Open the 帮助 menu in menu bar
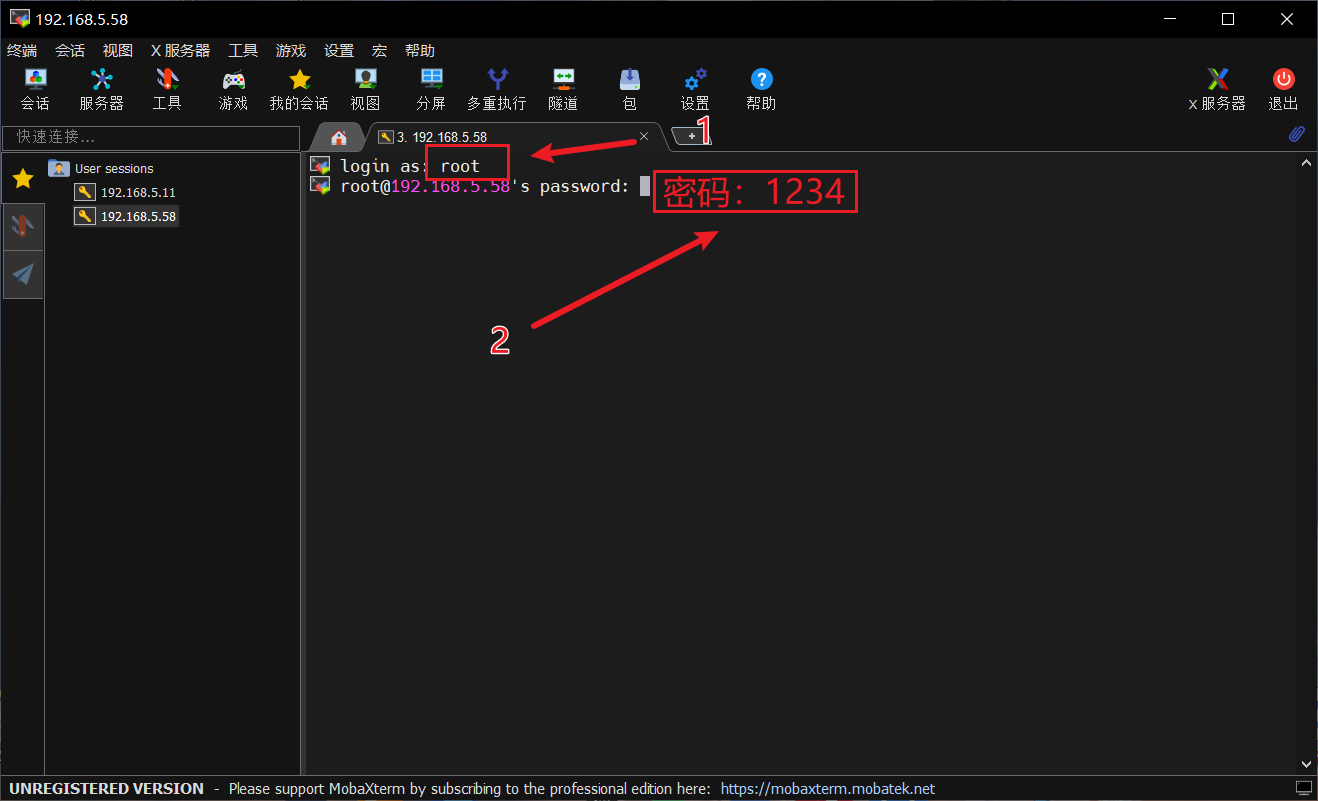 click(x=420, y=51)
